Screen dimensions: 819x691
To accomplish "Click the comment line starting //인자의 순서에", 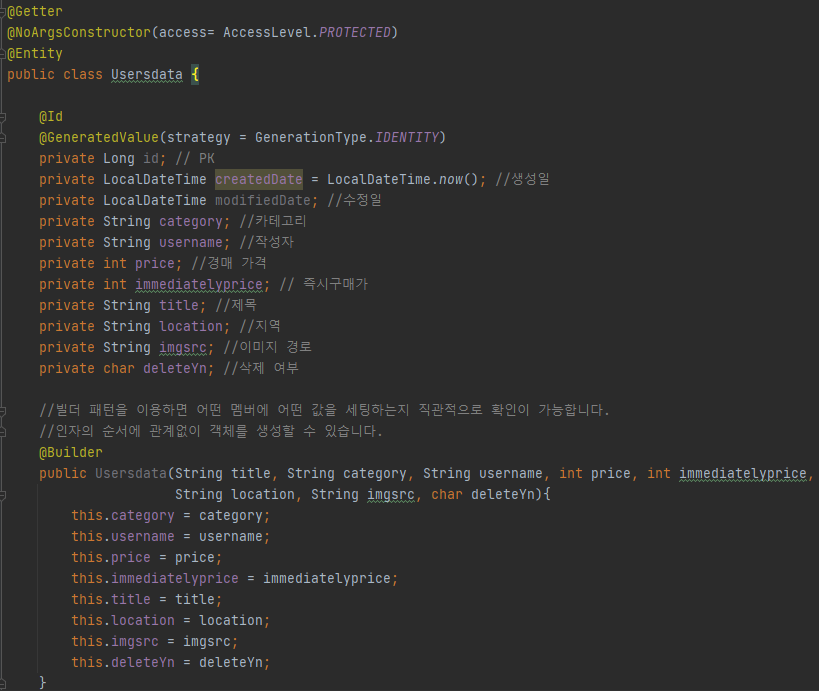I will [x=211, y=431].
